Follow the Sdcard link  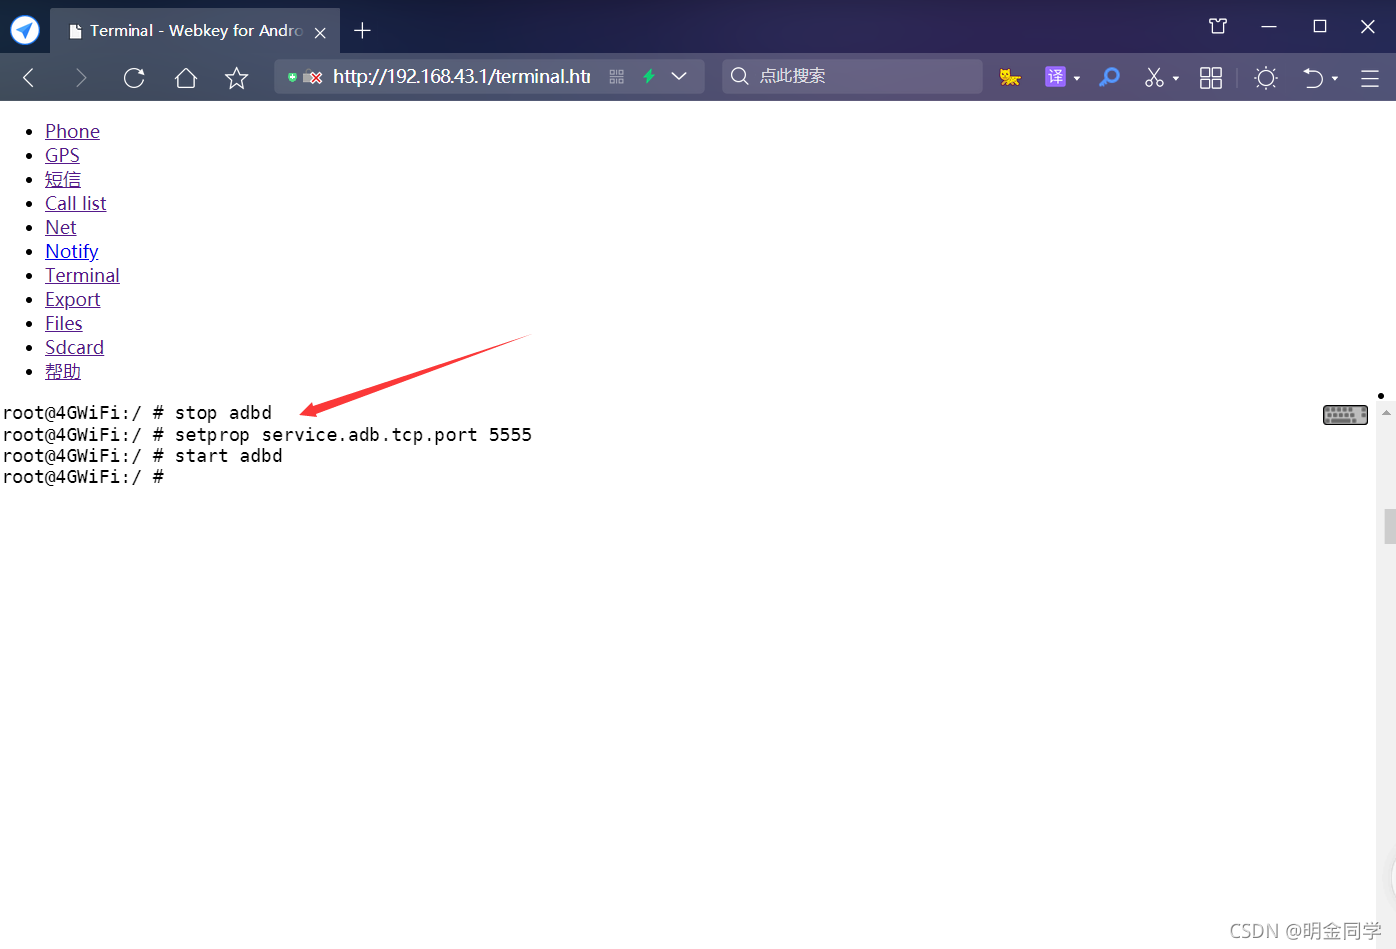(74, 347)
